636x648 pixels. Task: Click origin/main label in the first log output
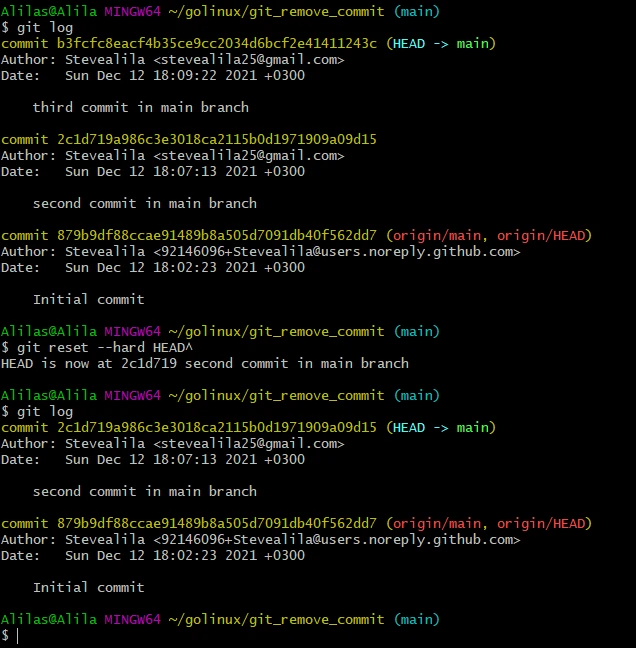tap(436, 235)
